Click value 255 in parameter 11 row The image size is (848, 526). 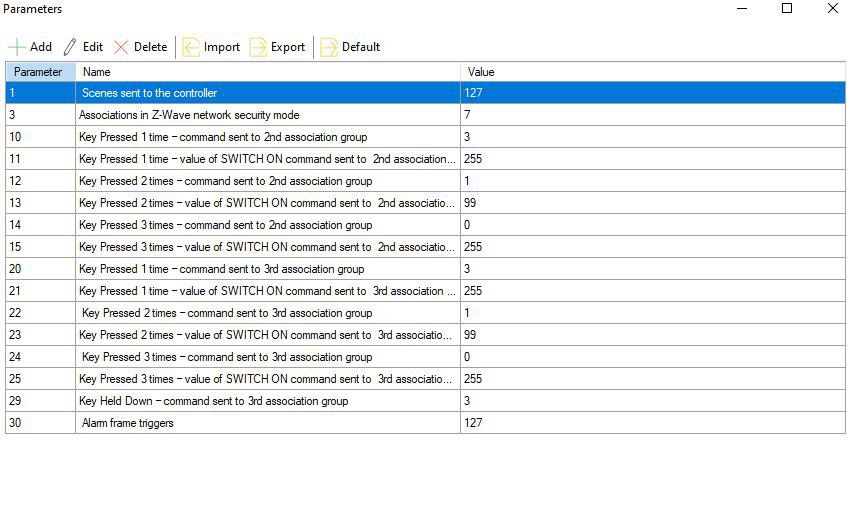473,159
